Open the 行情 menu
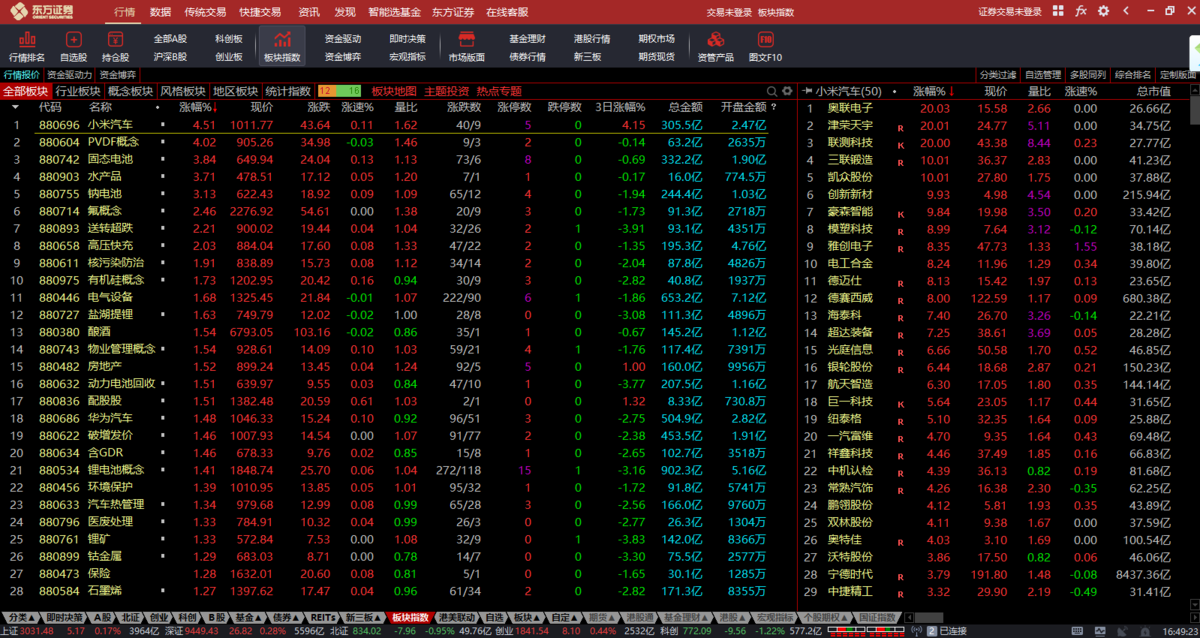The image size is (1200, 638). 124,12
